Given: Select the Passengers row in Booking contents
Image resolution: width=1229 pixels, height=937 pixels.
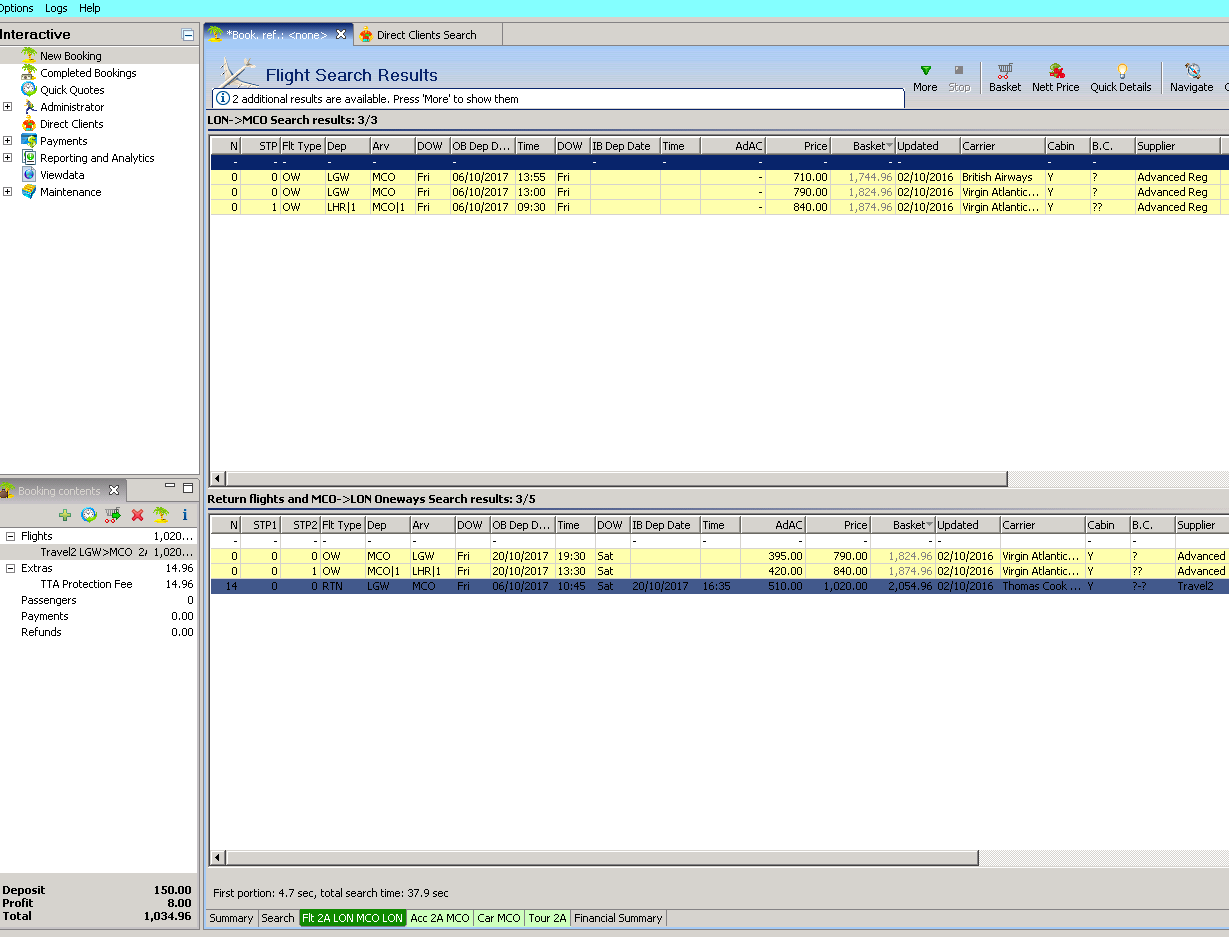Looking at the screenshot, I should click(98, 600).
